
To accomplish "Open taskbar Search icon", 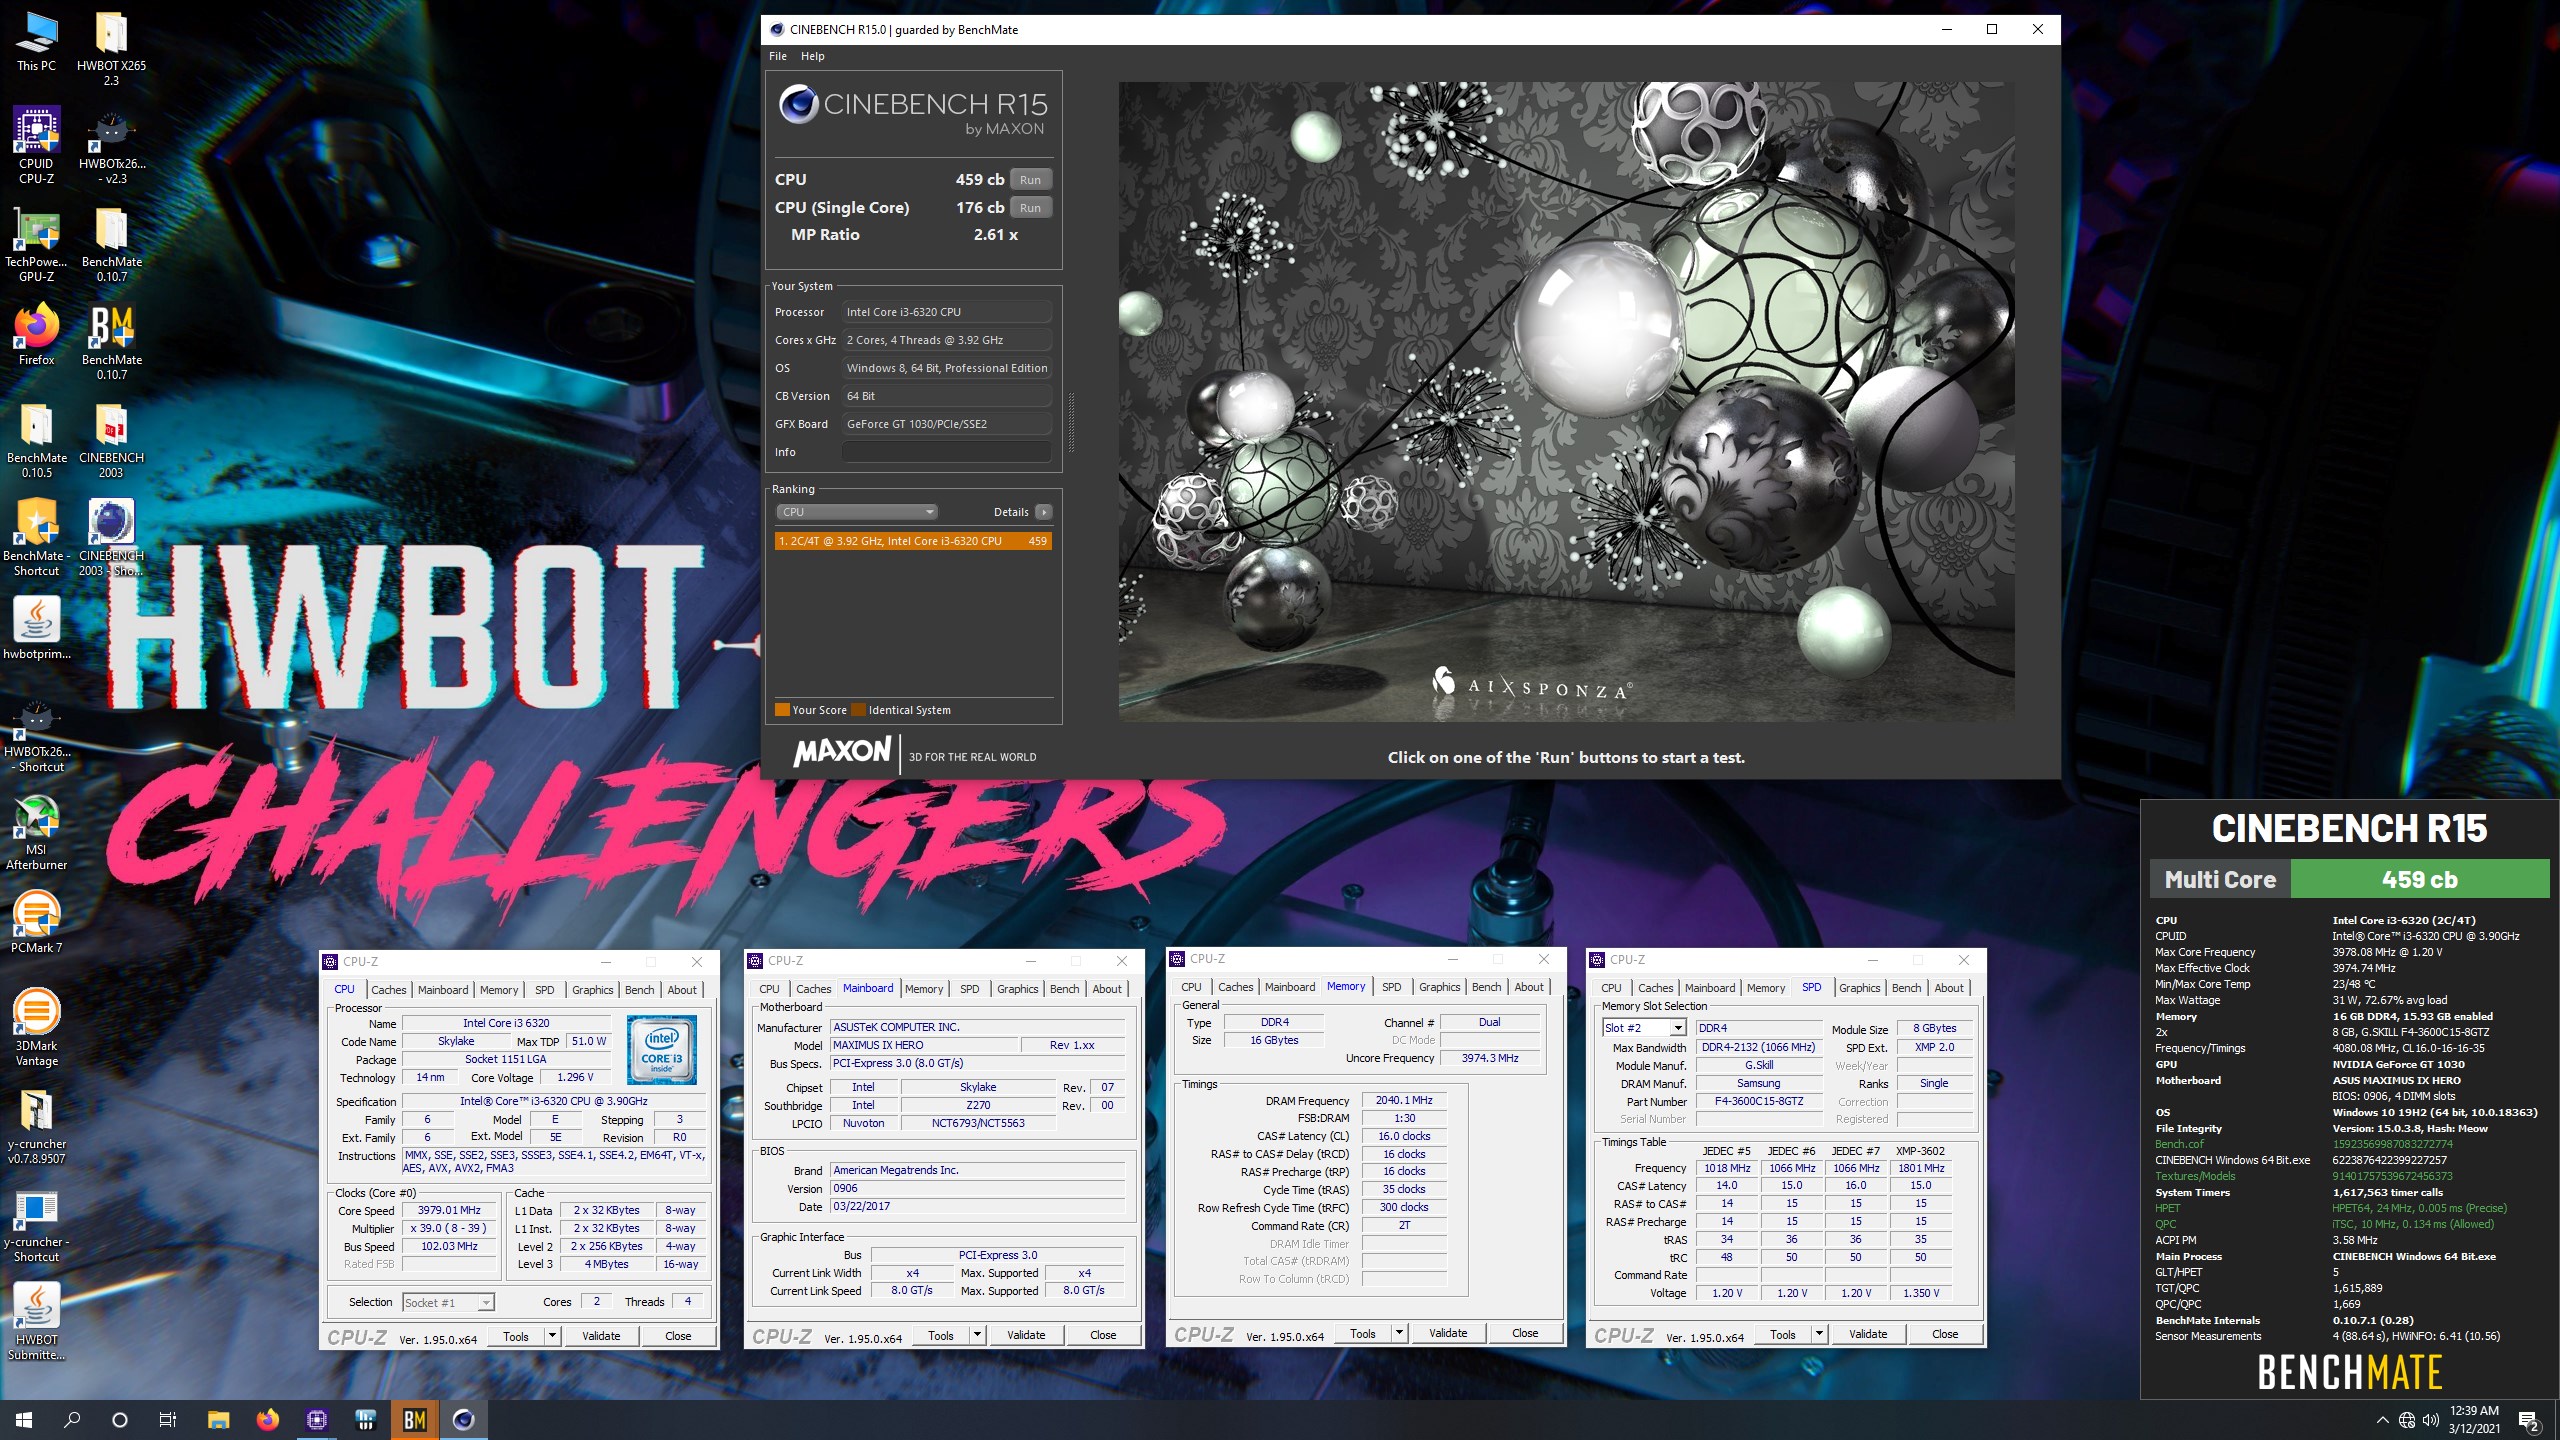I will click(x=72, y=1420).
